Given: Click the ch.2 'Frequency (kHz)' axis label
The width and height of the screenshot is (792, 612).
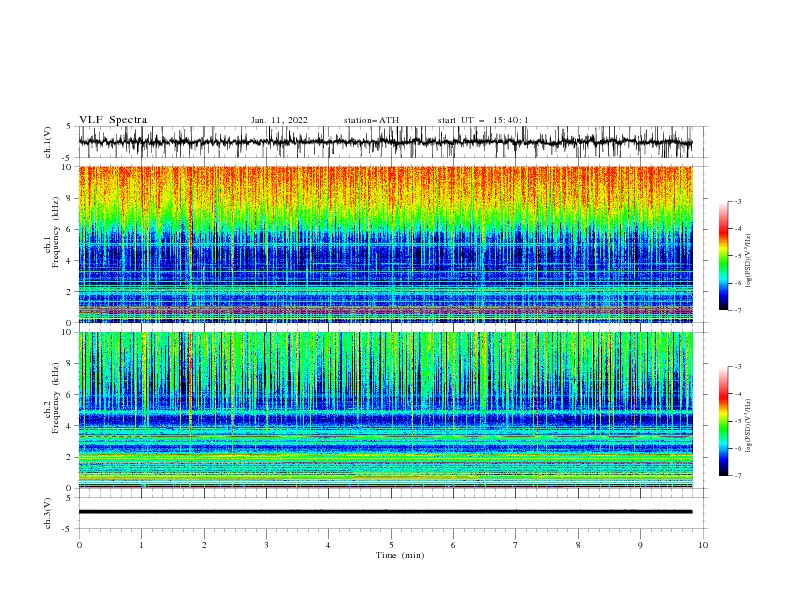Looking at the screenshot, I should tap(55, 398).
